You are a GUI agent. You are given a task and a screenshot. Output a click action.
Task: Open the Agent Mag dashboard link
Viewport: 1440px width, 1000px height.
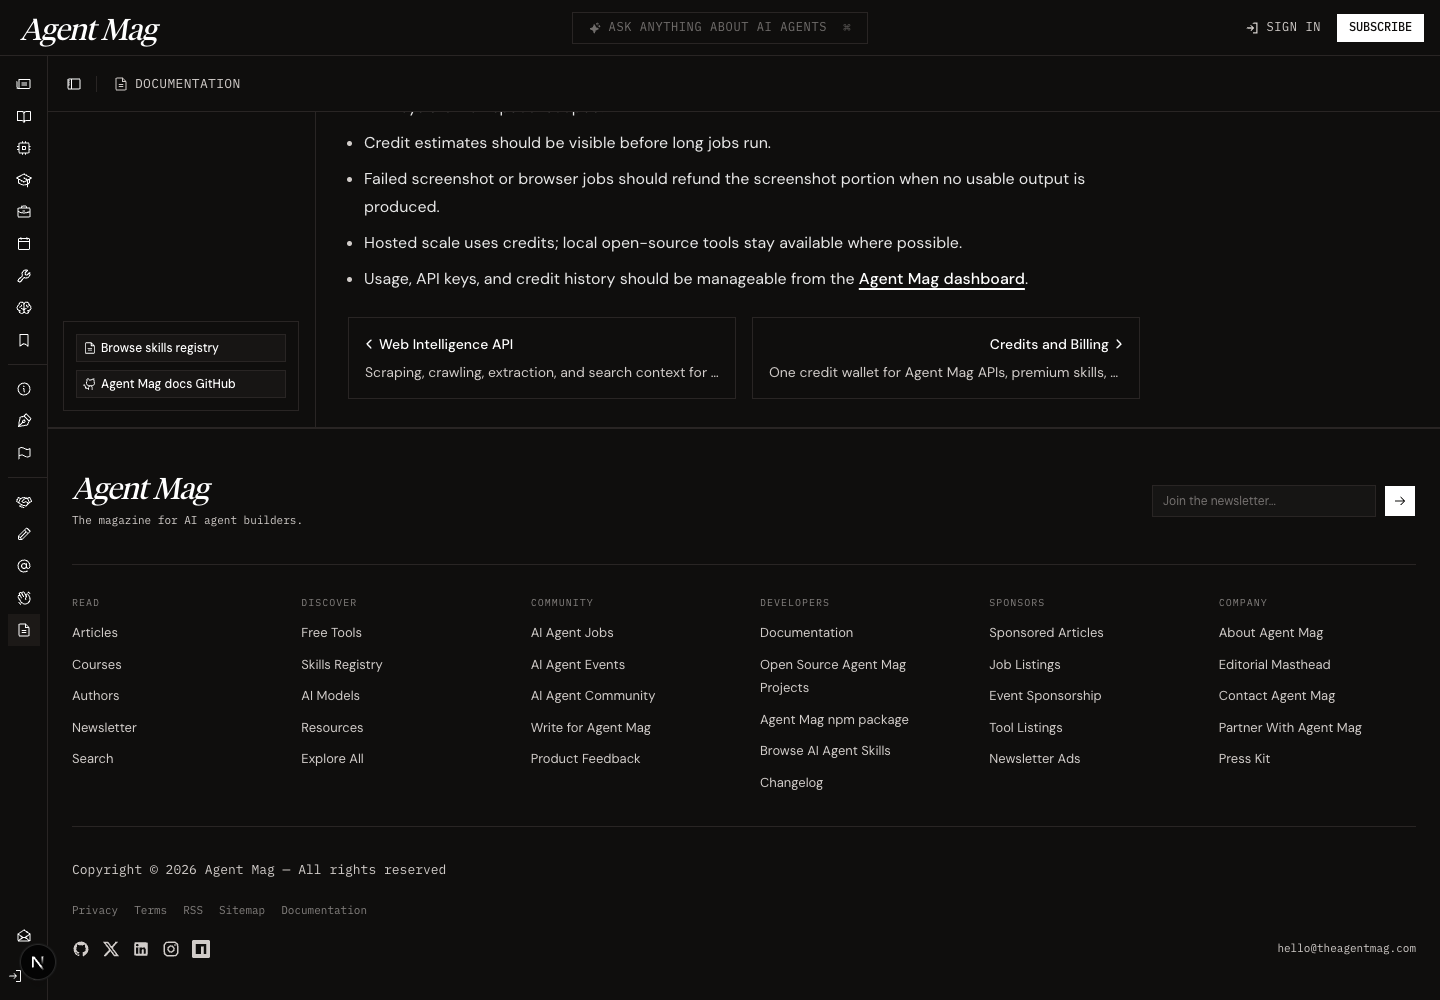(941, 279)
